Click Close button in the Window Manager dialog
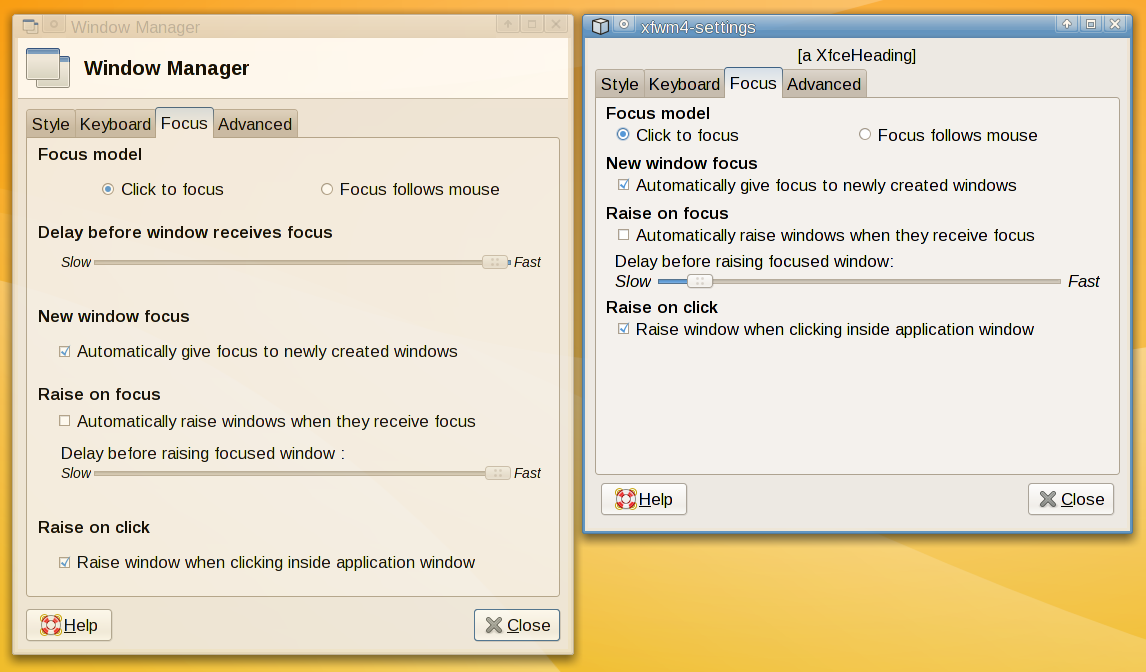This screenshot has width=1146, height=672. point(517,625)
